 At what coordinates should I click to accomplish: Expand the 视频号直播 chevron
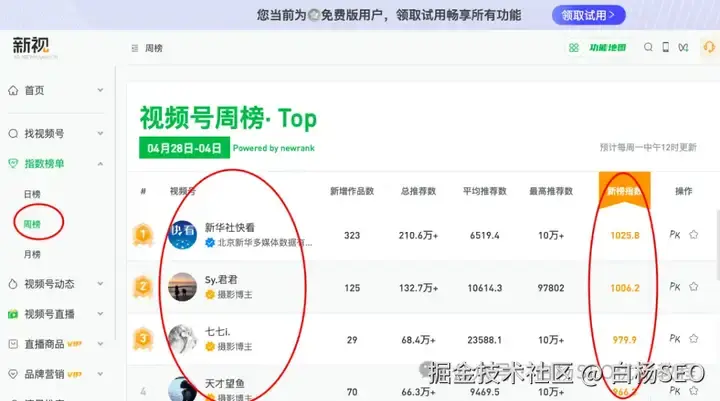coord(100,314)
